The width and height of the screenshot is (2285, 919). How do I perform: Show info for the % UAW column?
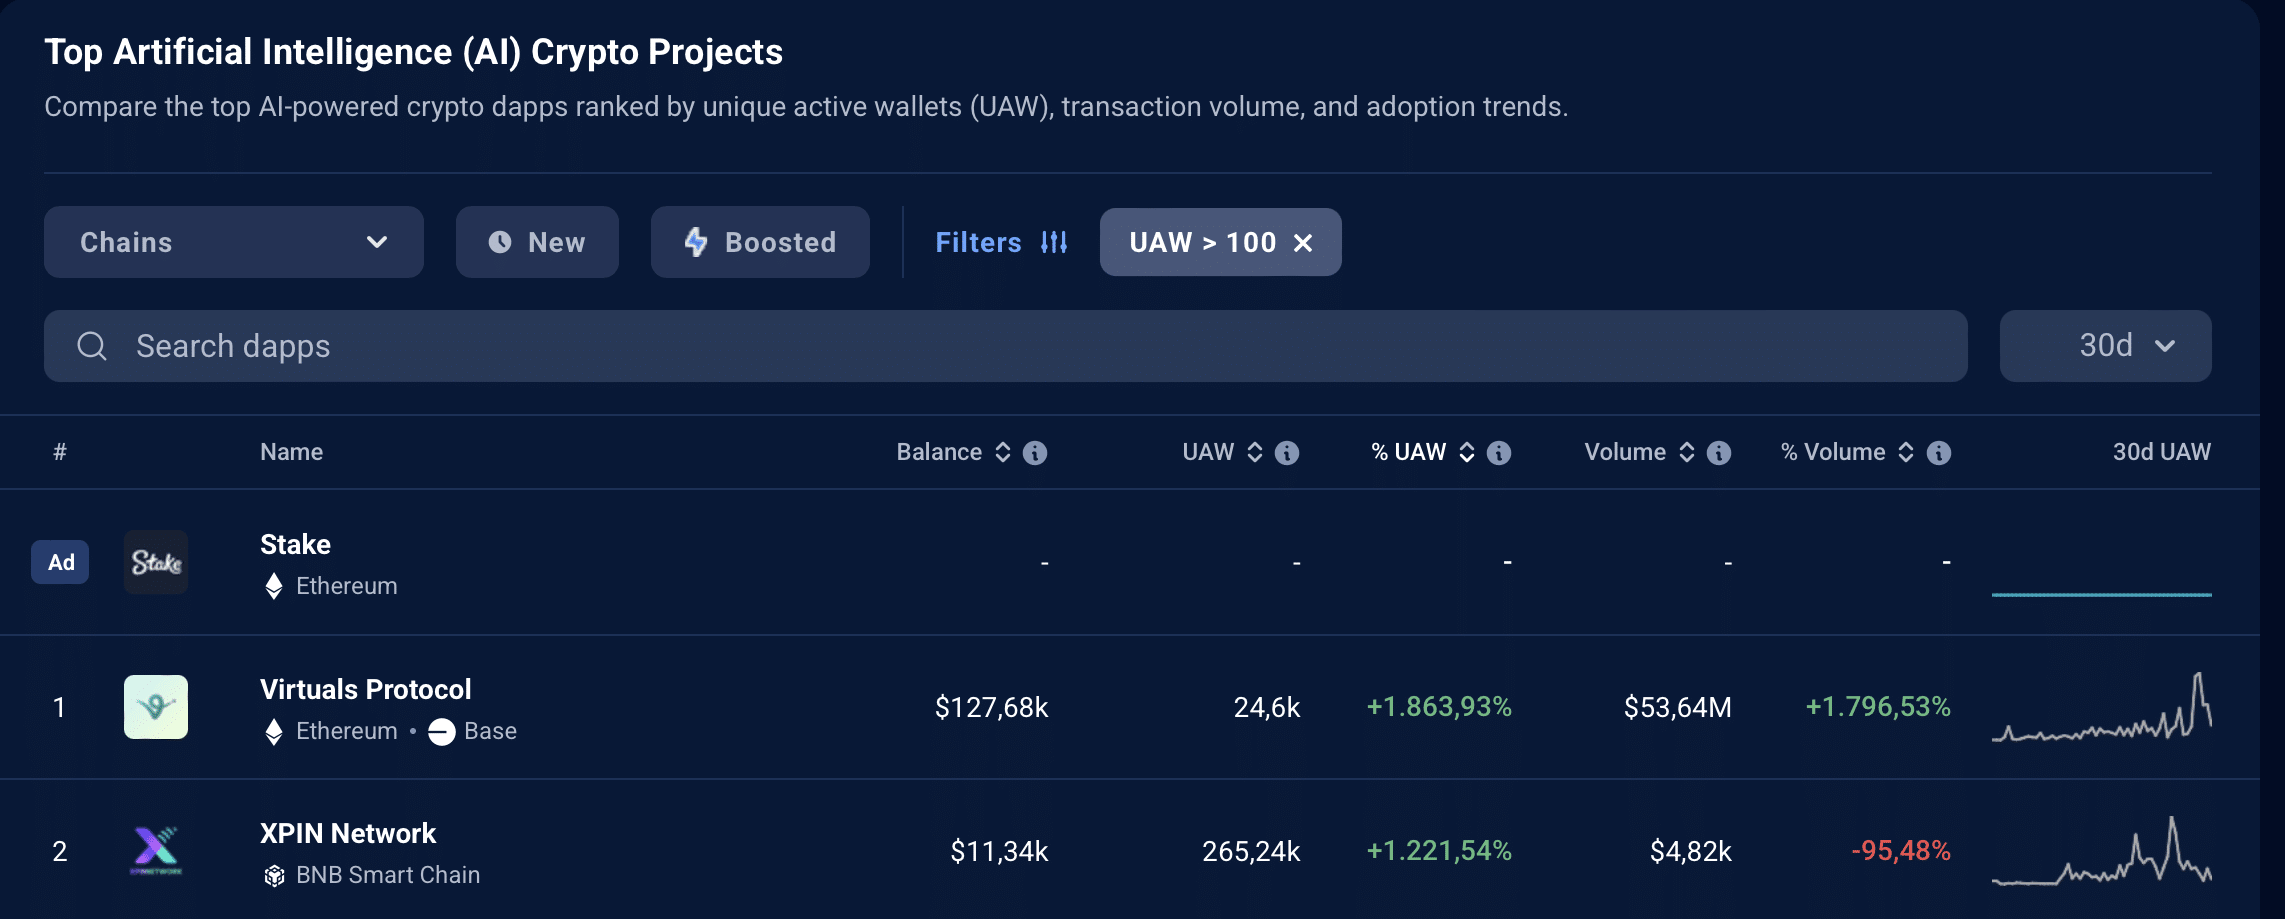1499,453
